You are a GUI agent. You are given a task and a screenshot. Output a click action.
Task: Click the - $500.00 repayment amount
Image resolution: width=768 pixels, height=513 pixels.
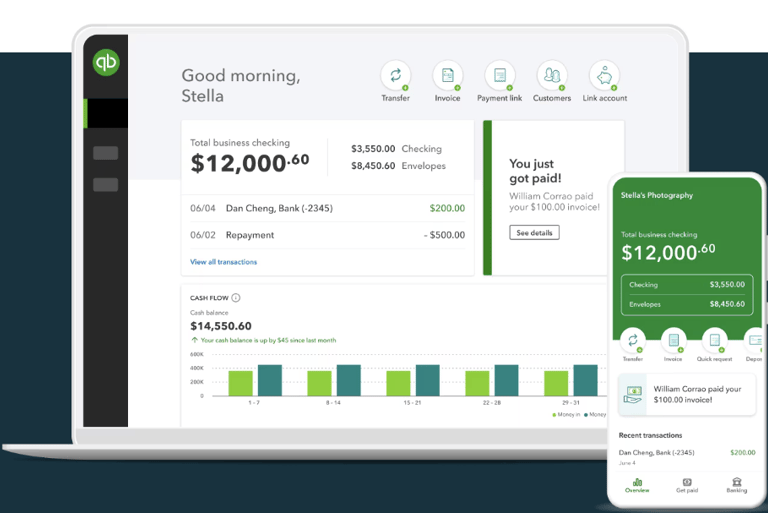[444, 235]
